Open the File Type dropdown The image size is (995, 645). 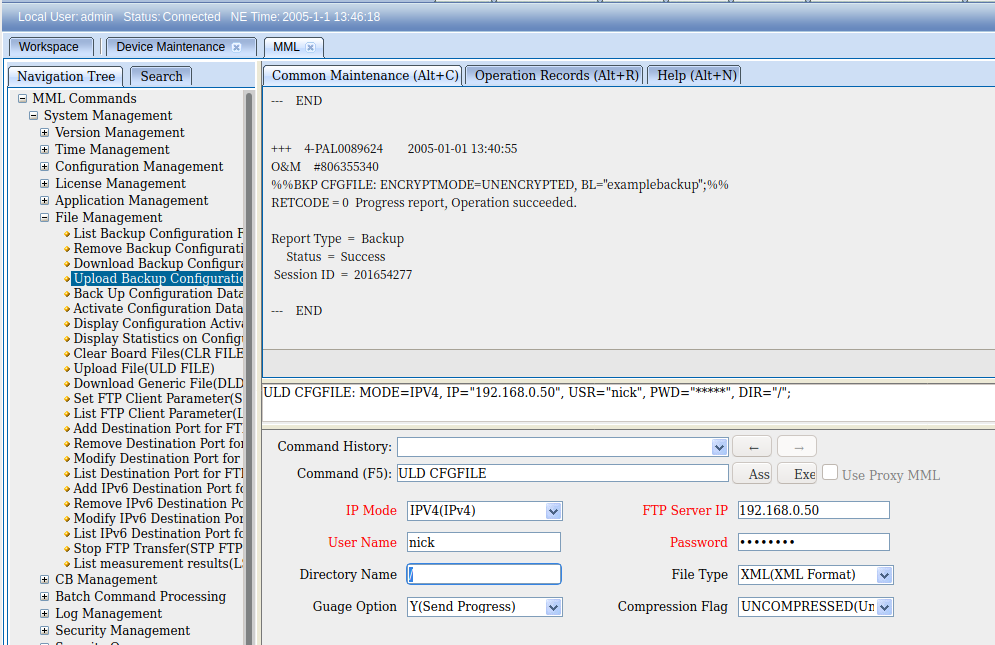click(885, 575)
